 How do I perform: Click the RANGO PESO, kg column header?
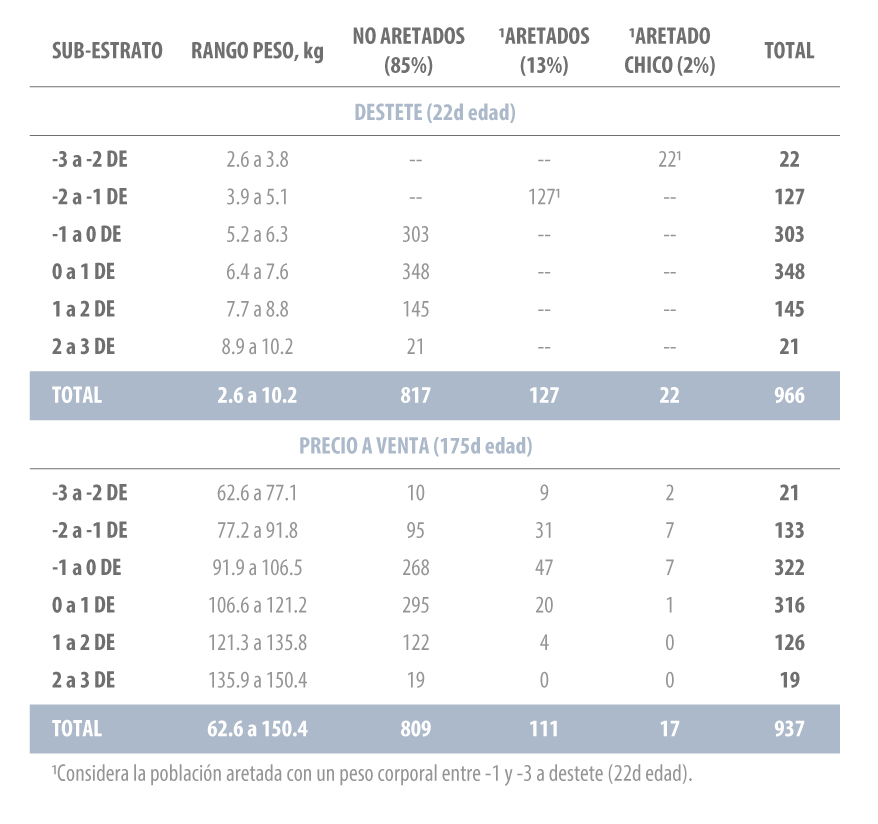pyautogui.click(x=257, y=52)
